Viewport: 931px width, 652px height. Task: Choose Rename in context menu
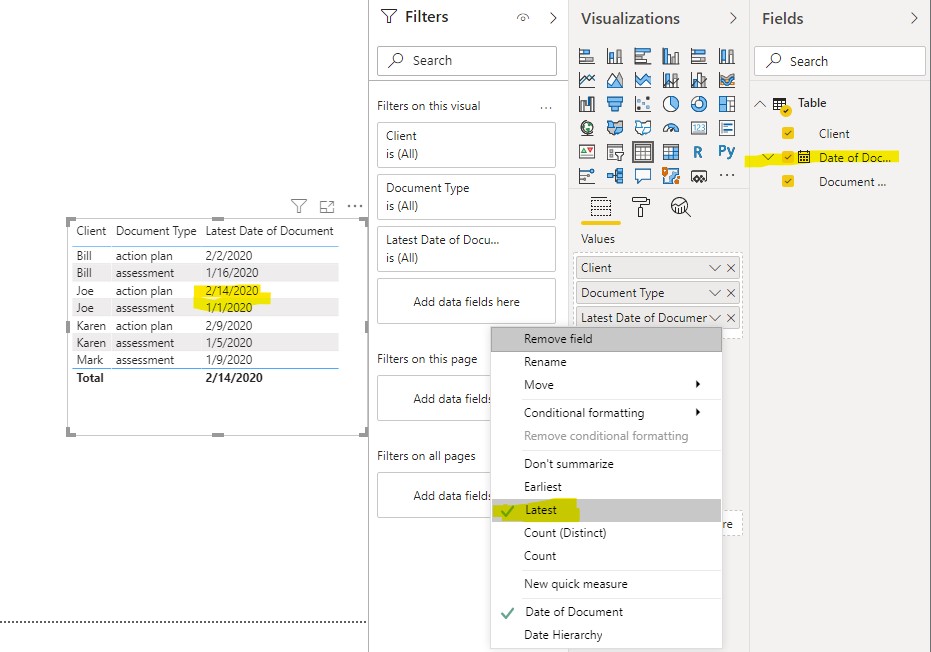click(606, 362)
